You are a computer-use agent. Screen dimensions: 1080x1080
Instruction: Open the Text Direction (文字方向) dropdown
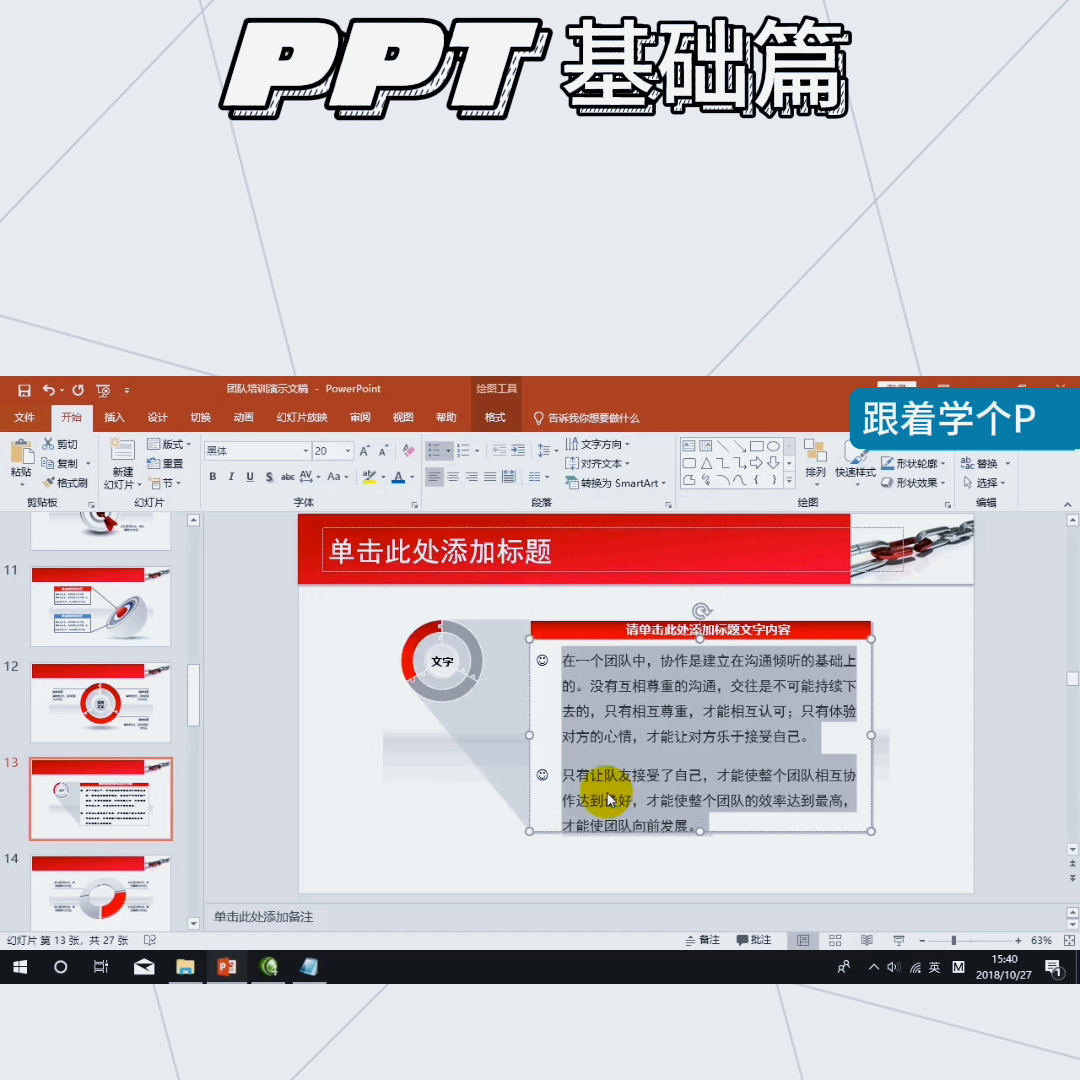[x=597, y=444]
